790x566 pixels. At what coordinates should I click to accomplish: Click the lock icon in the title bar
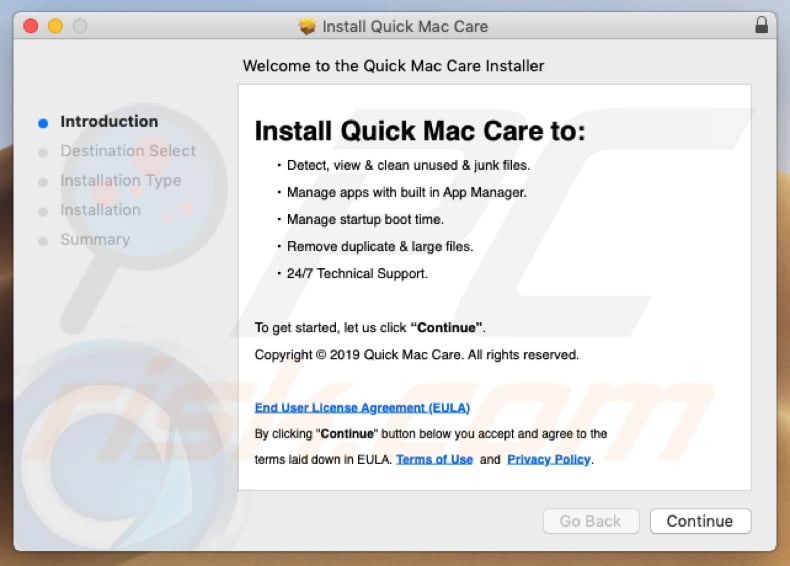[x=761, y=25]
